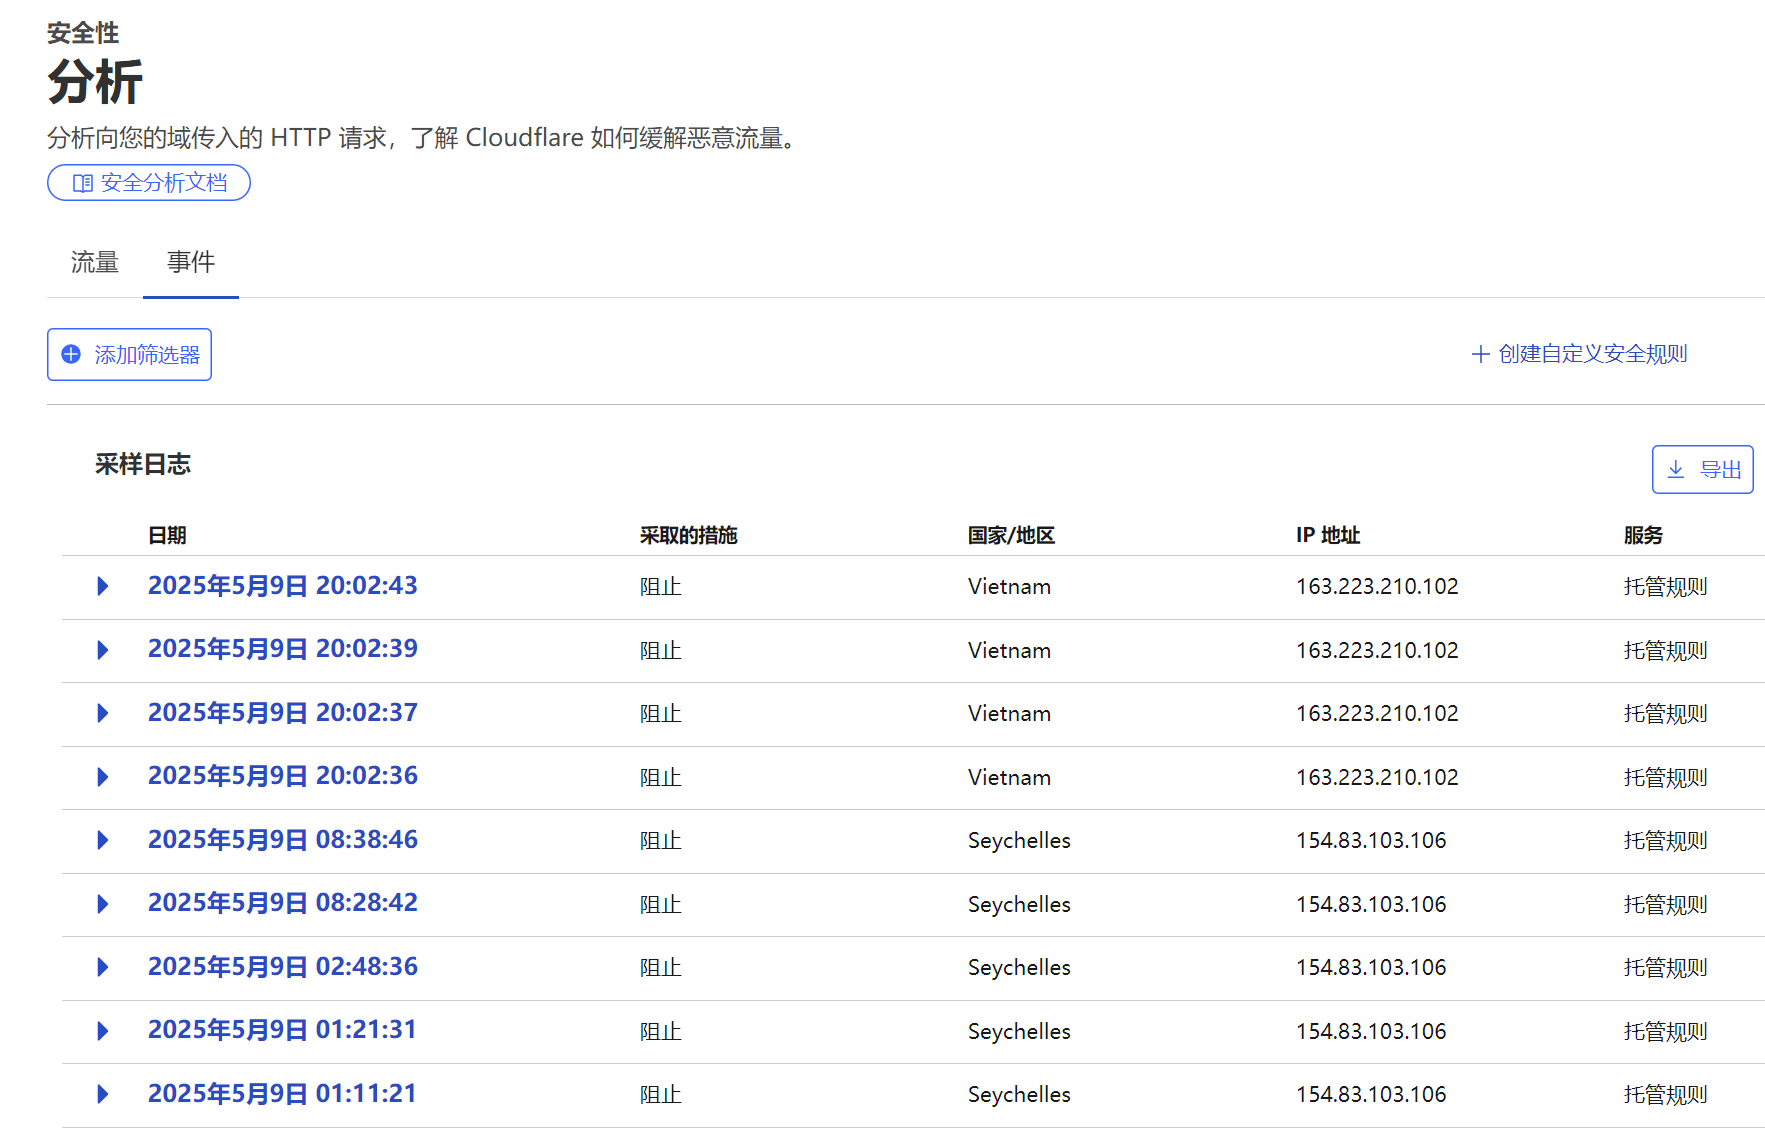The height and width of the screenshot is (1138, 1765).
Task: Expand the 20:02:37 event details
Action: 102,713
